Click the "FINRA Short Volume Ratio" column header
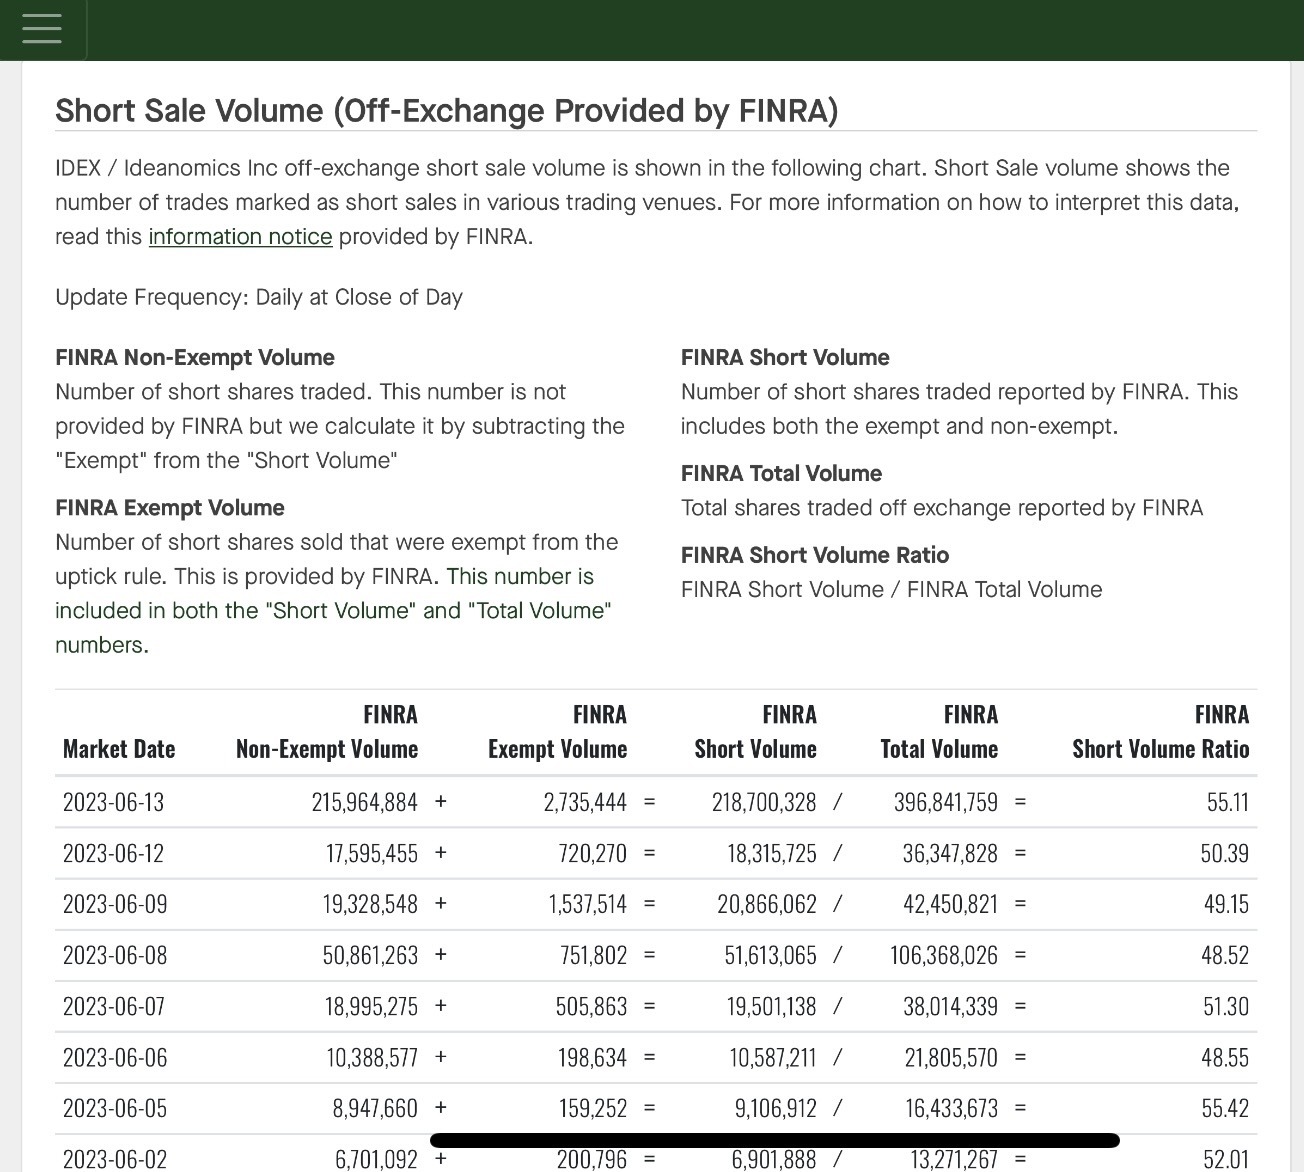Viewport: 1304px width, 1172px height. tap(1161, 732)
